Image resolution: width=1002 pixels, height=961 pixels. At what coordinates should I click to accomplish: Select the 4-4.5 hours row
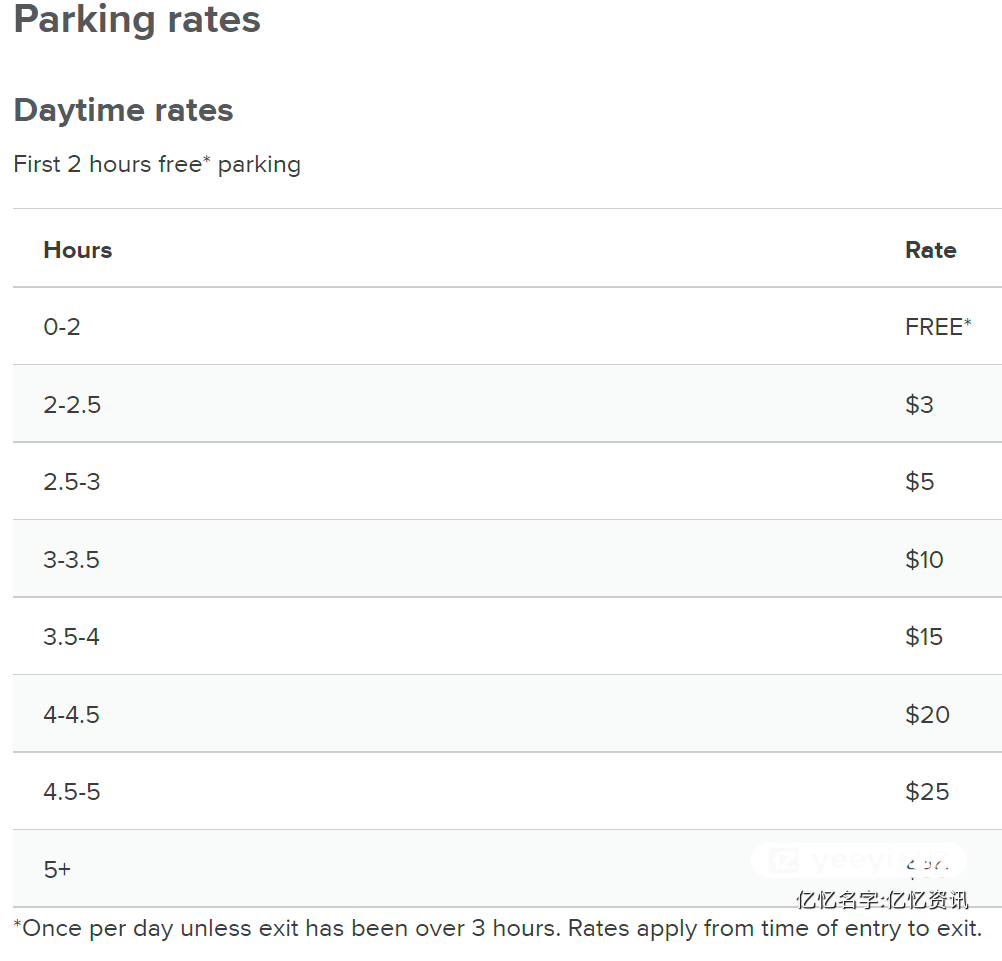(507, 714)
